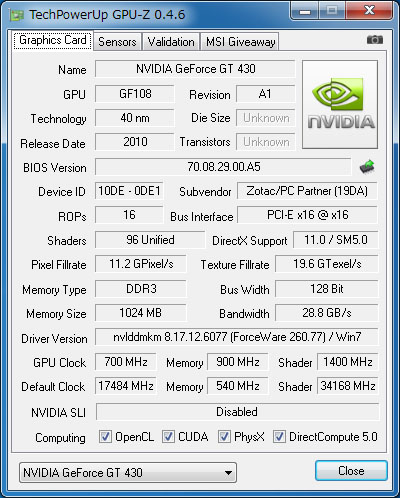Click the BIOS save chip icon
This screenshot has width=400, height=498.
pos(367,167)
